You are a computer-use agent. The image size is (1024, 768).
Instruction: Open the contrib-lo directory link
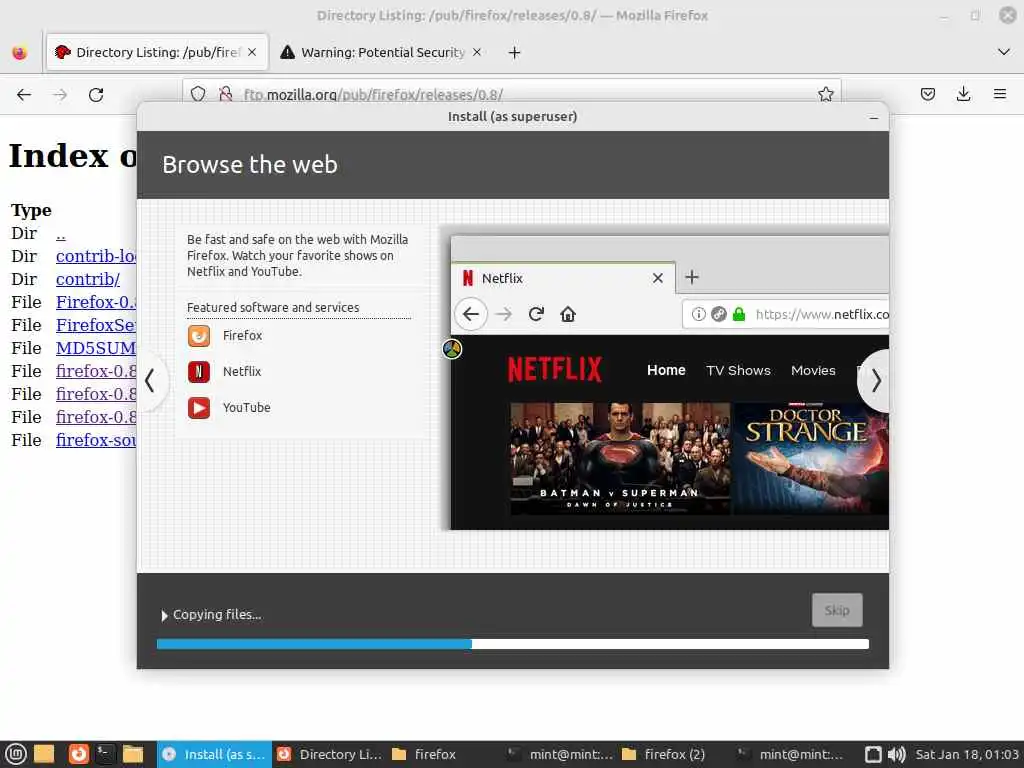point(96,256)
